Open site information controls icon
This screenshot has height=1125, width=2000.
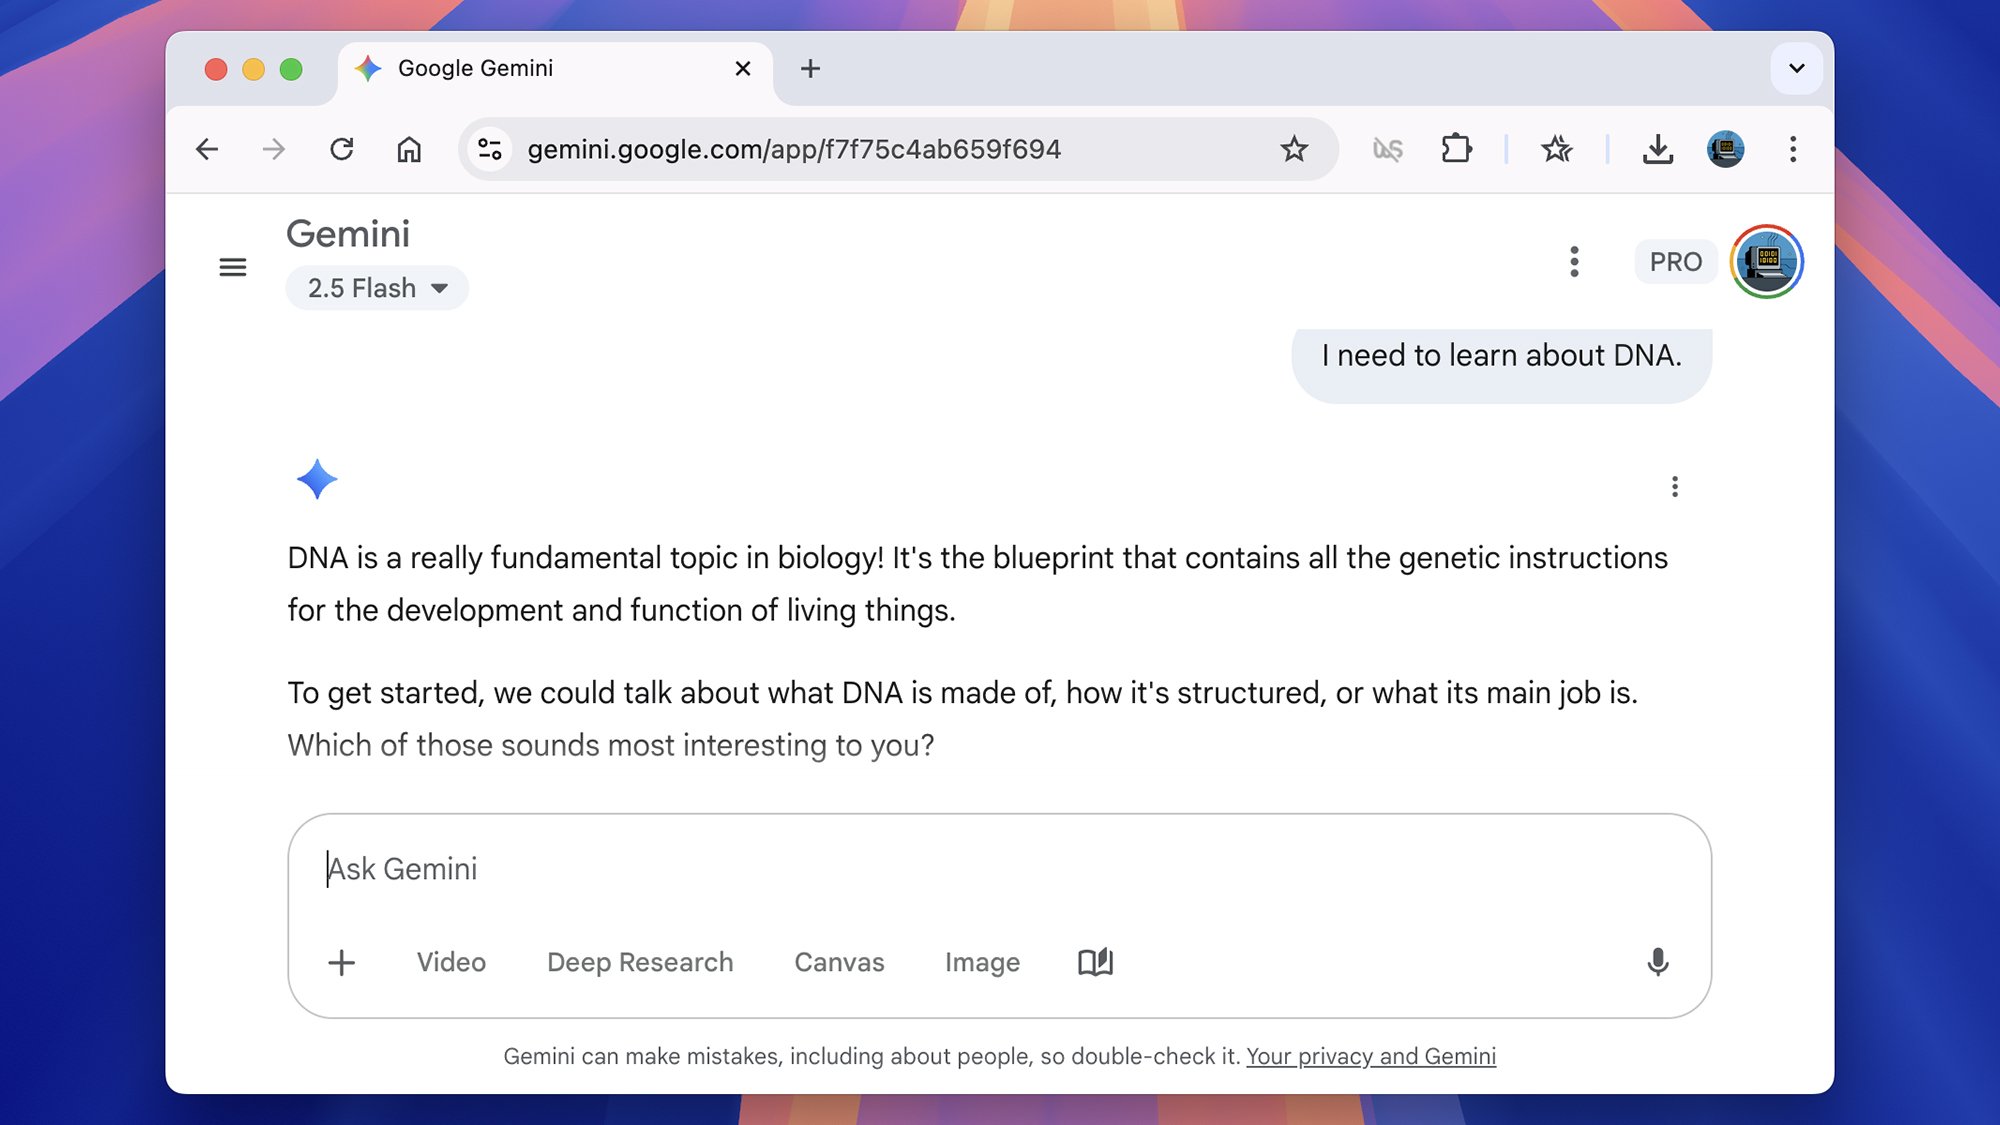[x=490, y=149]
